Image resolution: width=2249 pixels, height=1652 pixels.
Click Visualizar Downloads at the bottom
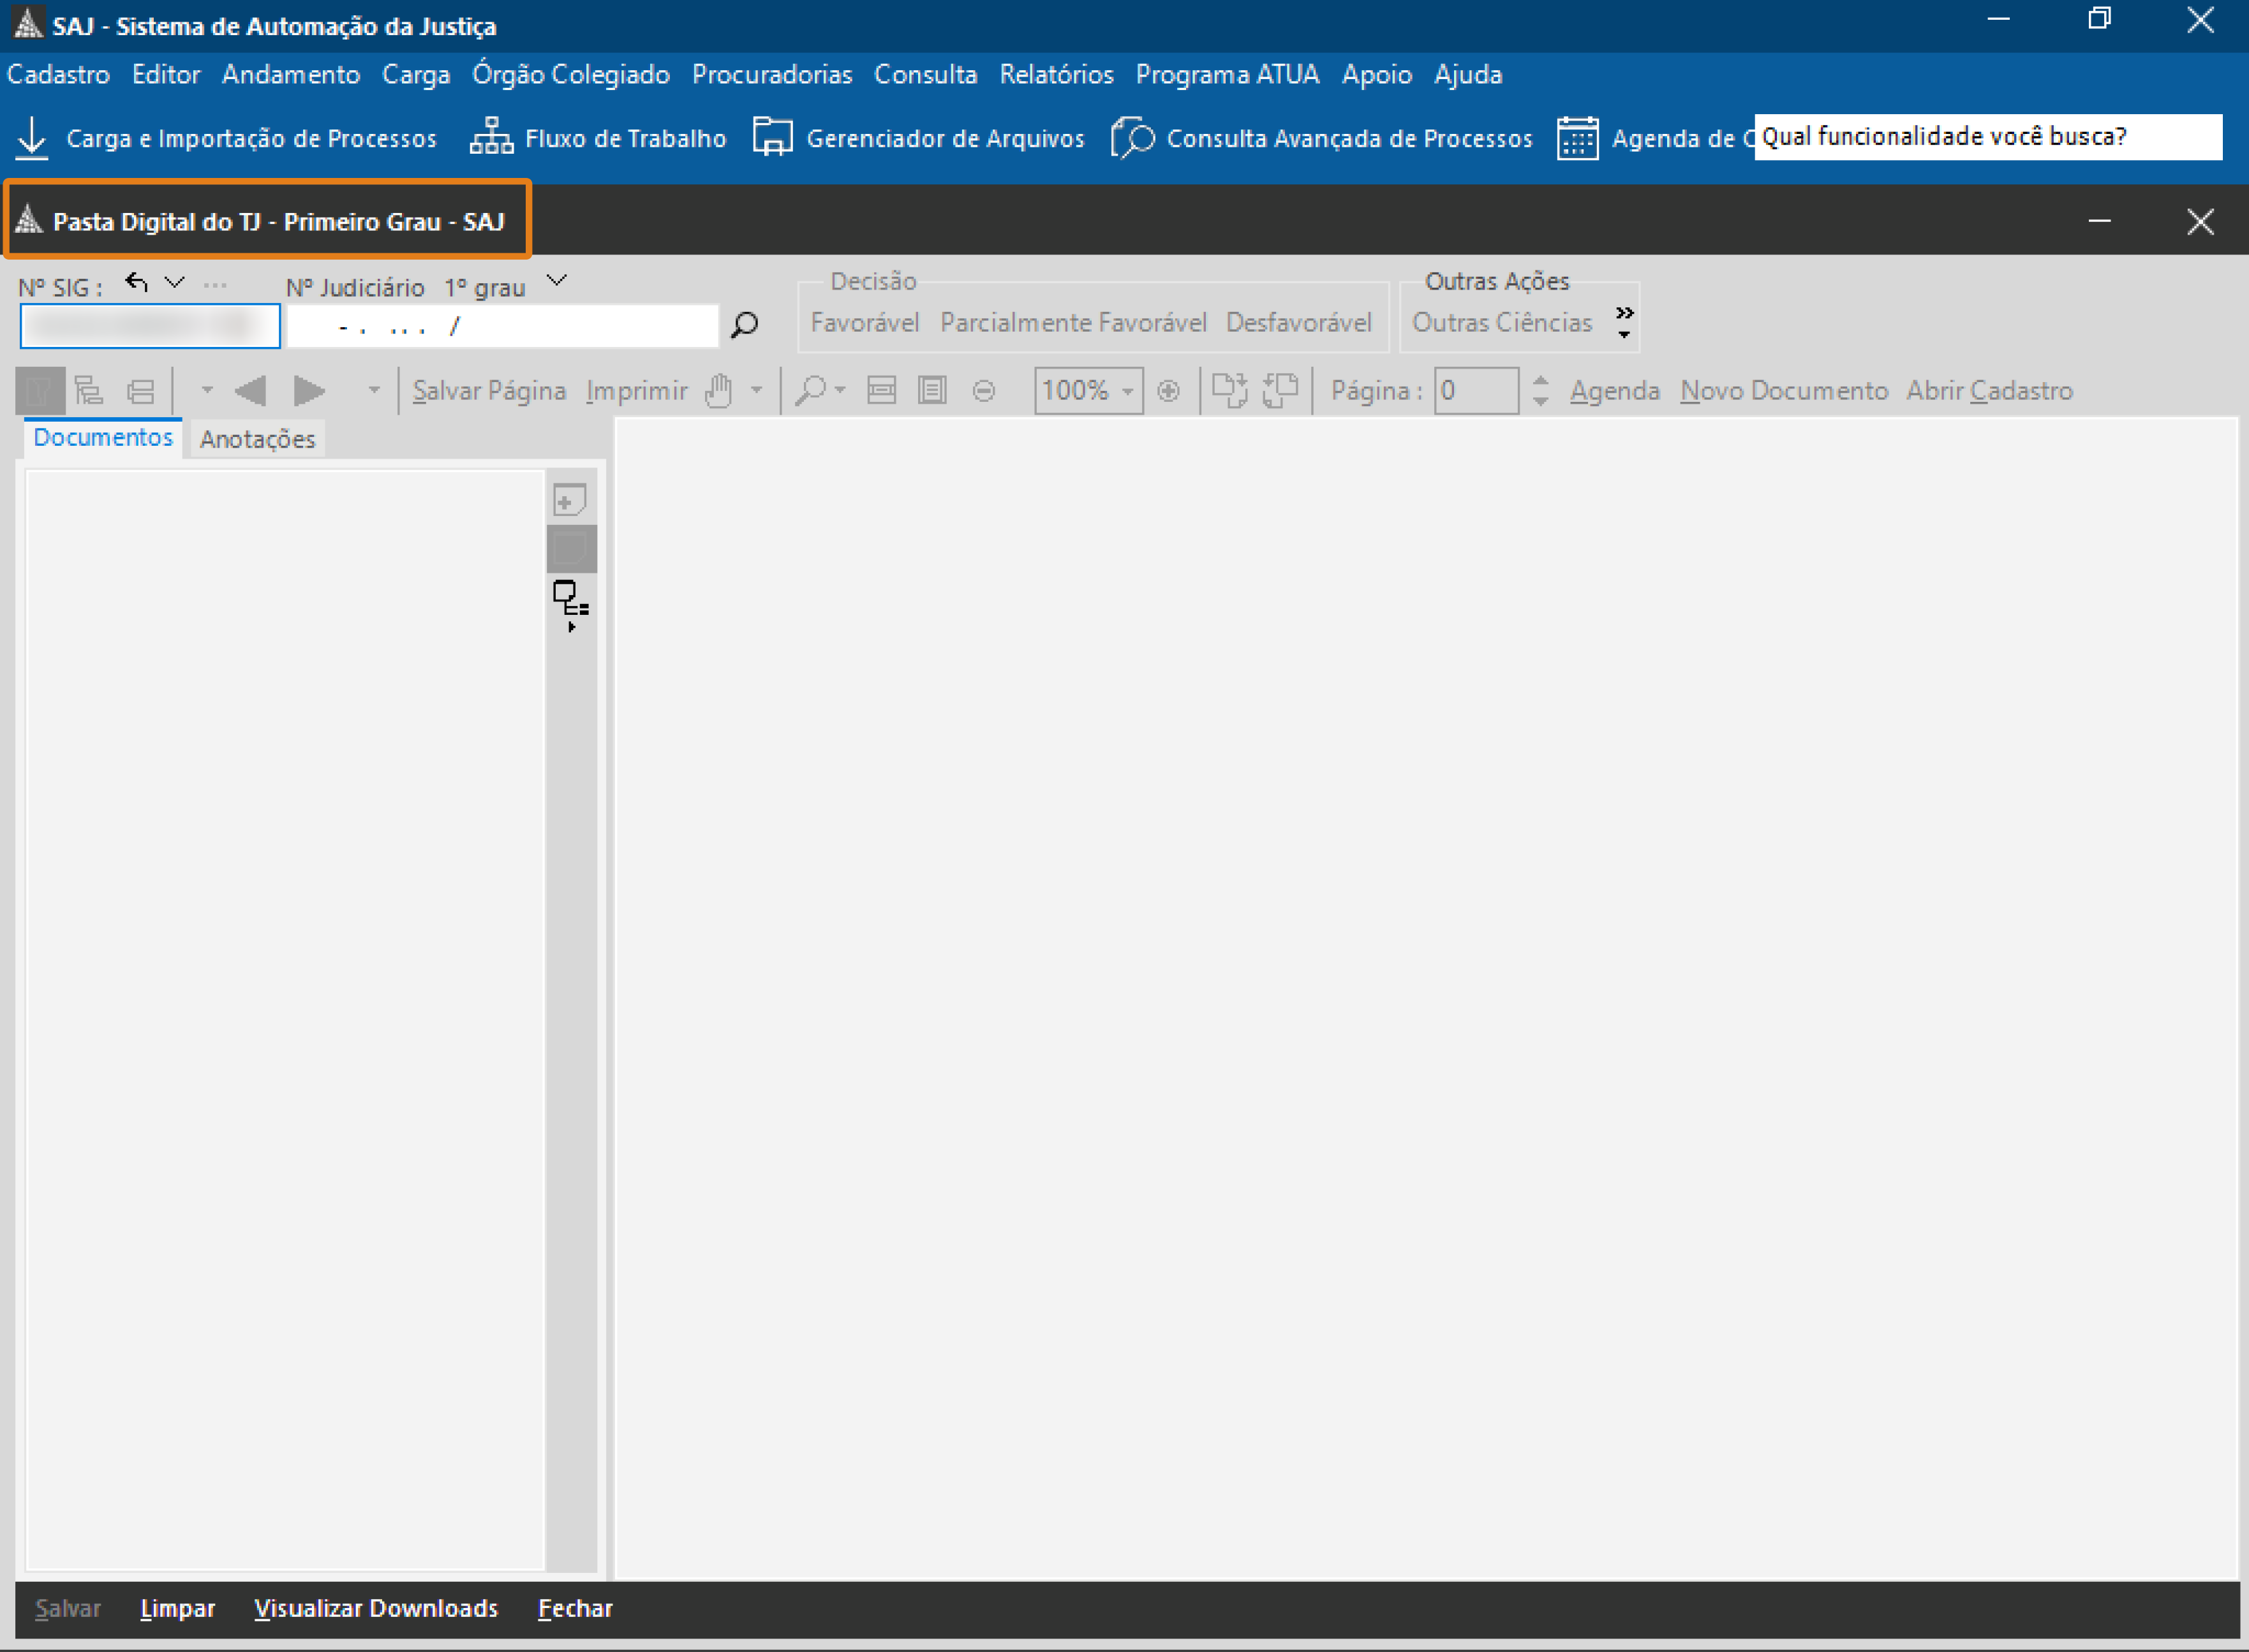(x=375, y=1608)
